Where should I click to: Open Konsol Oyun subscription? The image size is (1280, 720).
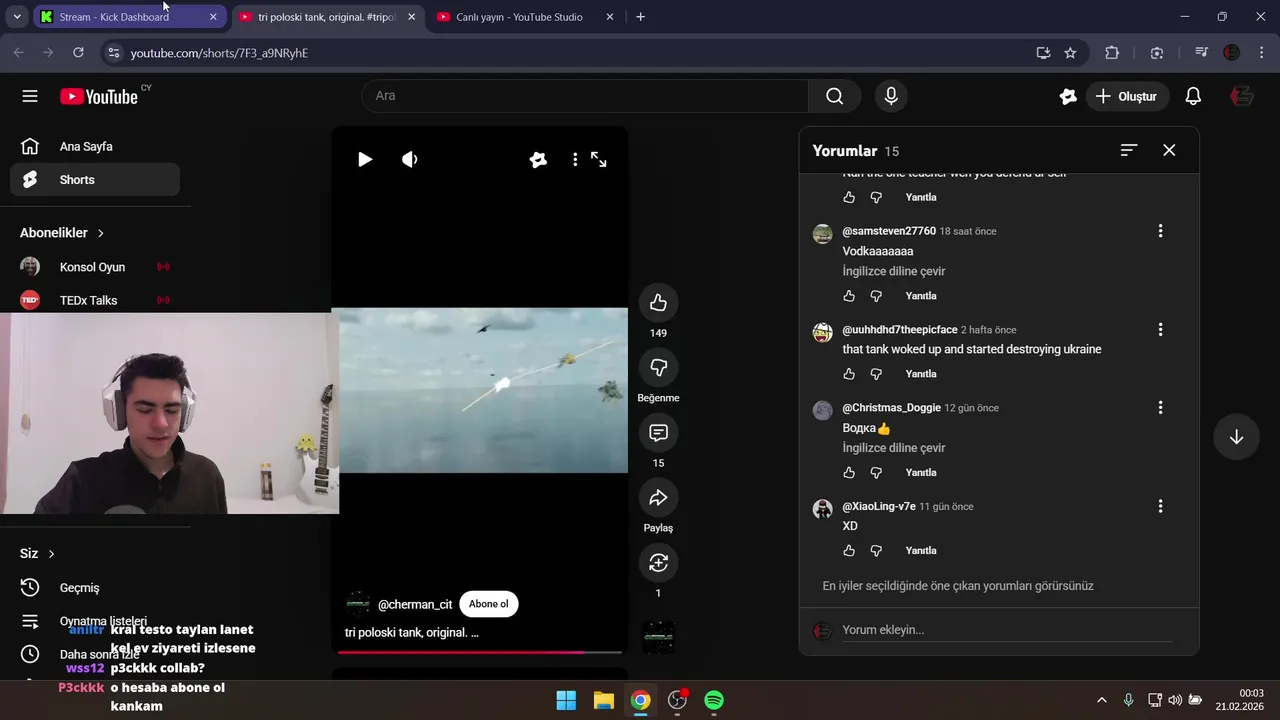(x=95, y=267)
